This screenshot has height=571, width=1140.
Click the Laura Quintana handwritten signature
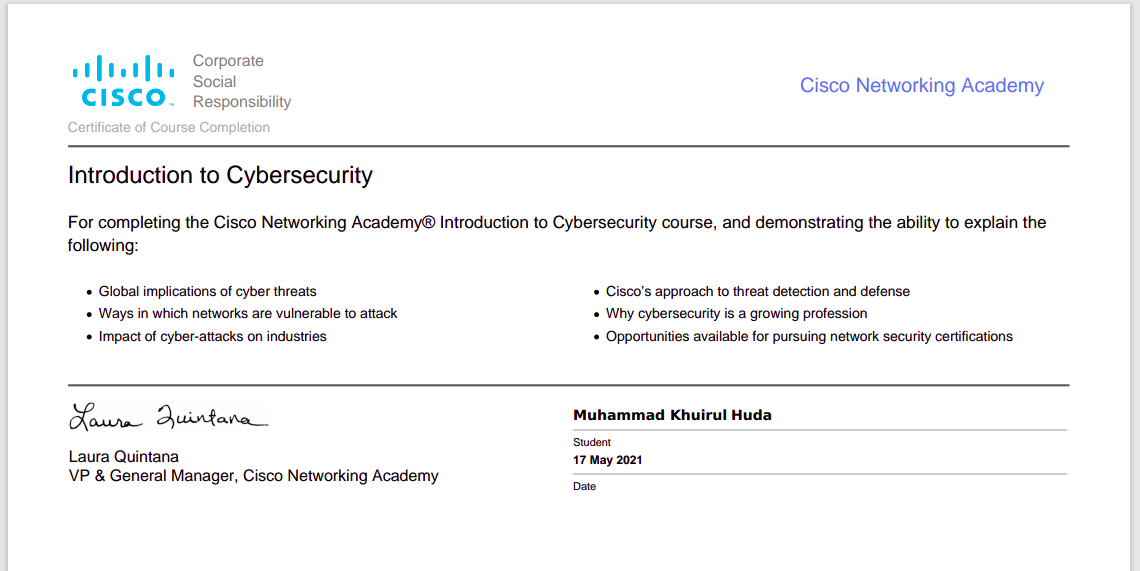coord(168,416)
